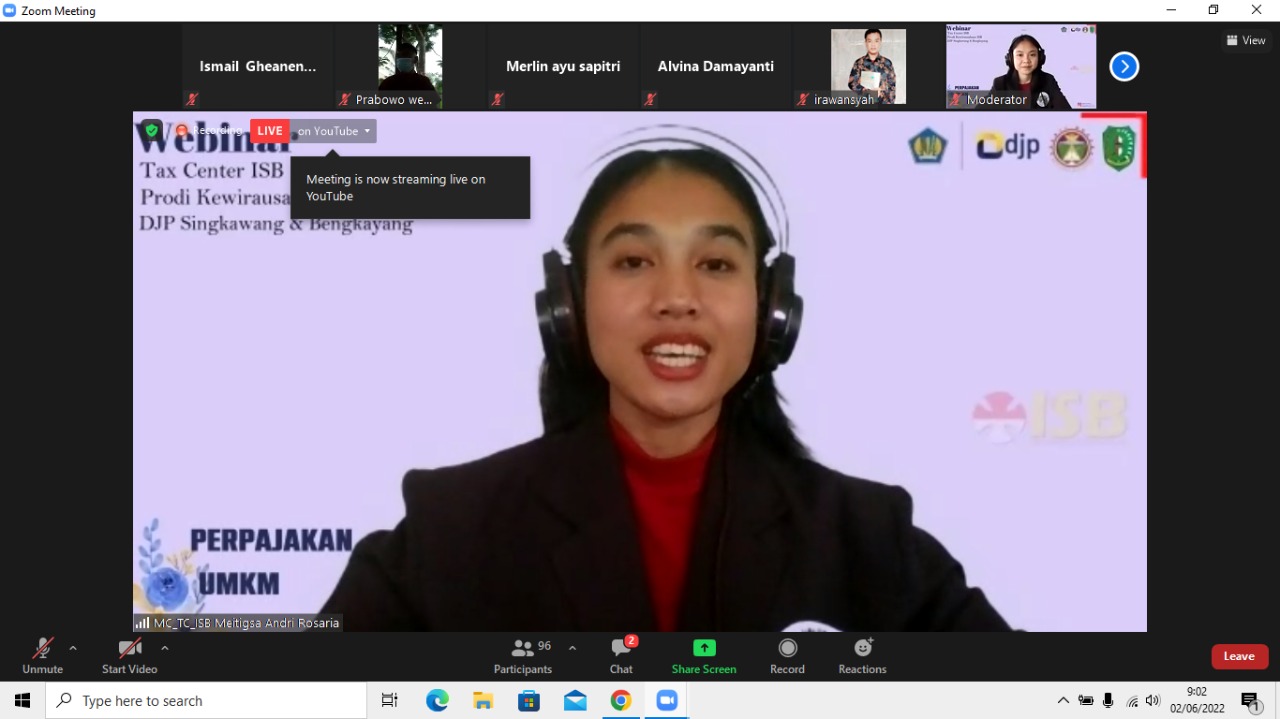
Task: Expand audio options arrow beside Unmute
Action: [73, 648]
